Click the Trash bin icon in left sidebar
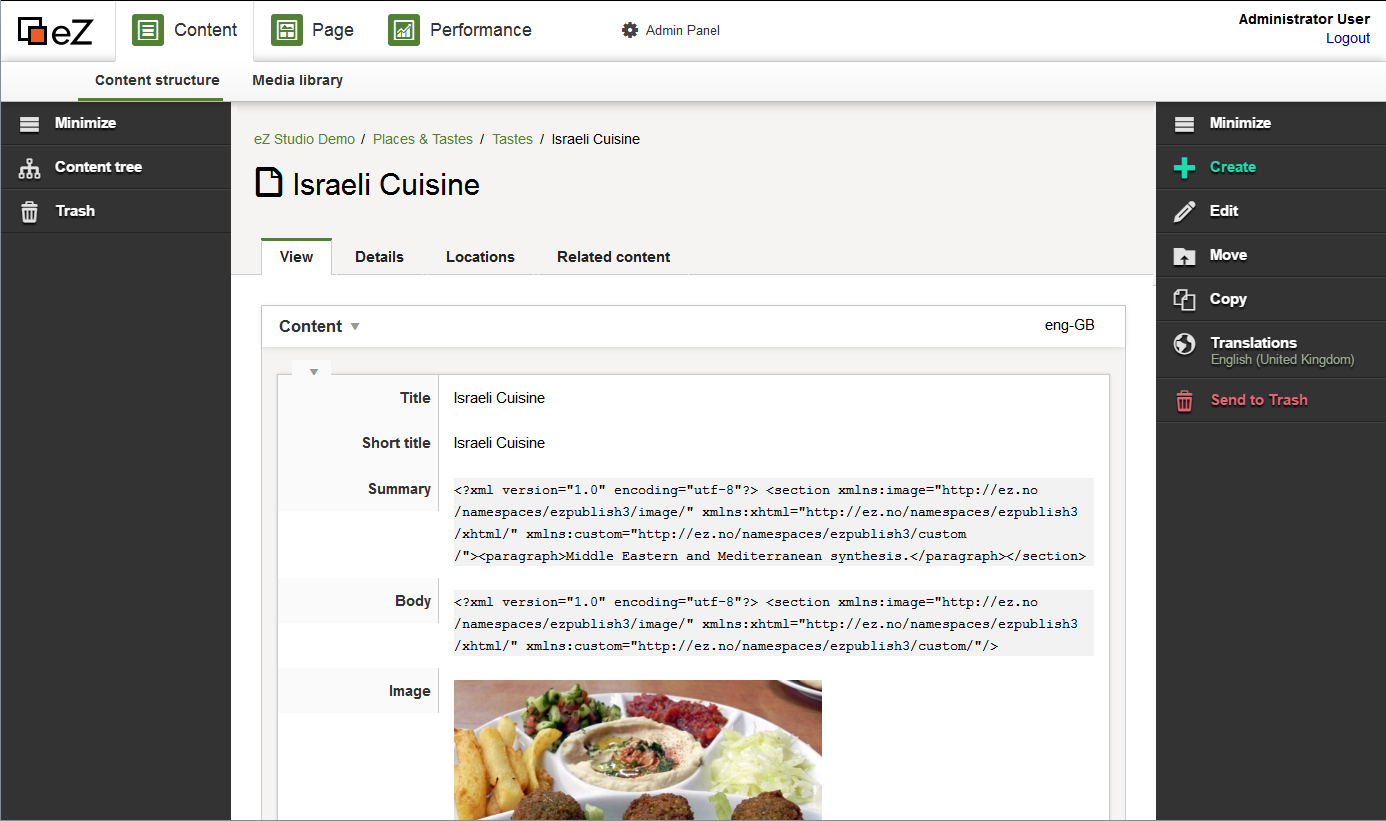 (x=30, y=212)
